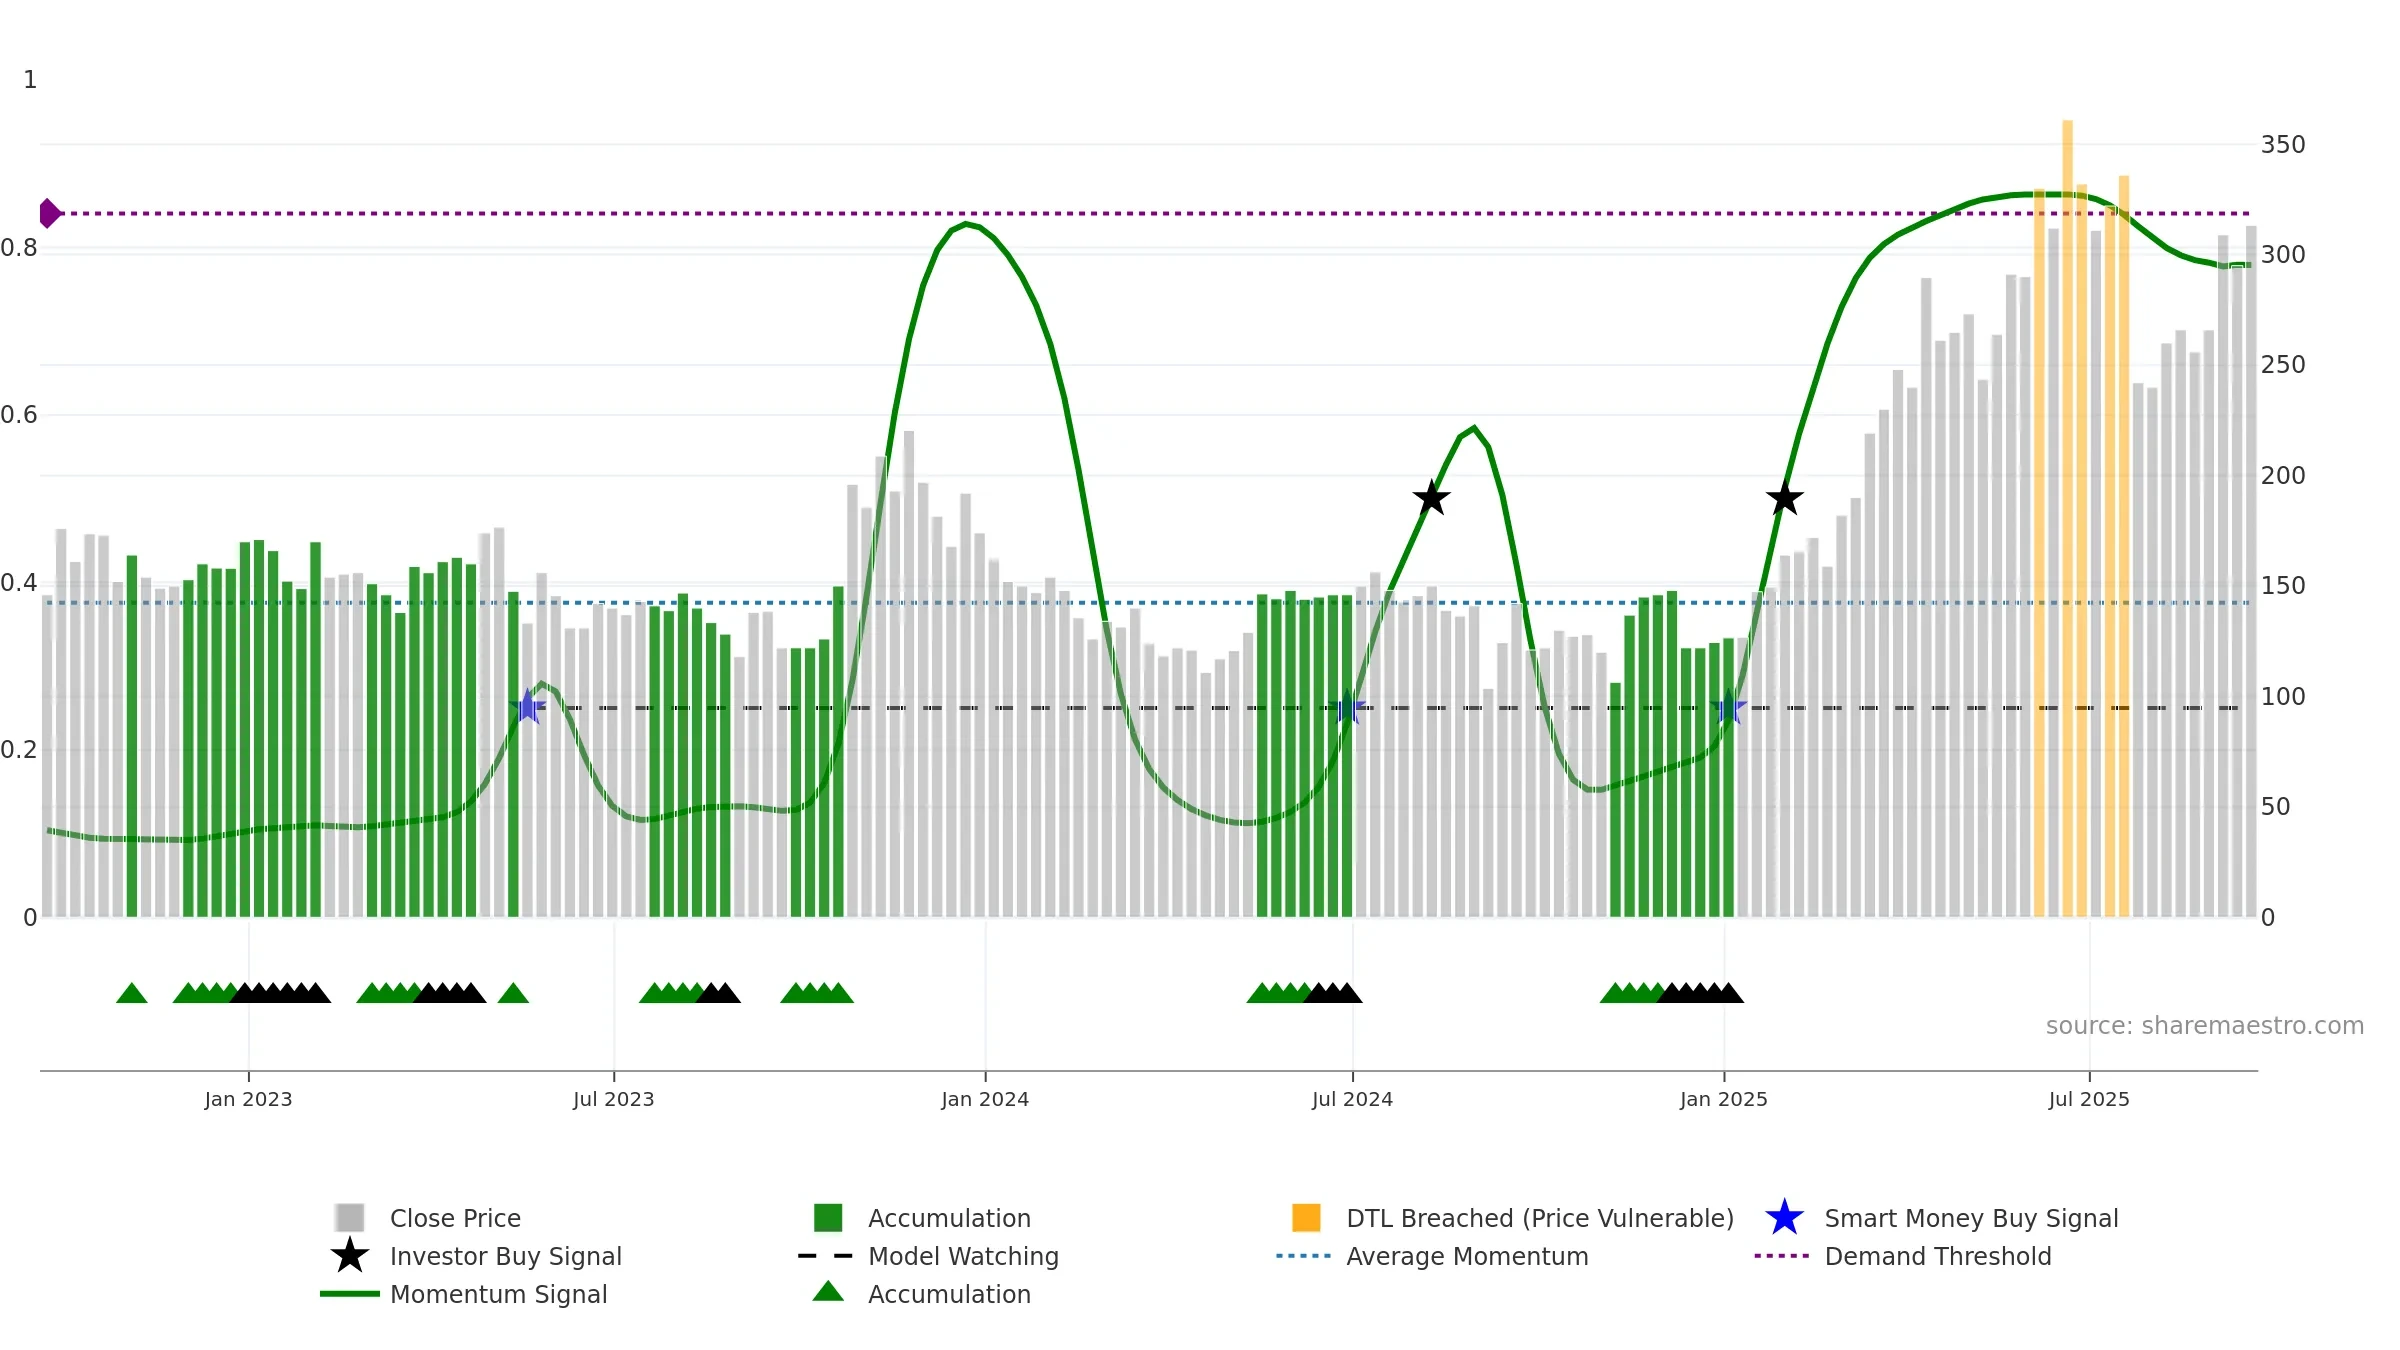
Task: Click the black Investor Buy Signal legend star
Action: [350, 1255]
